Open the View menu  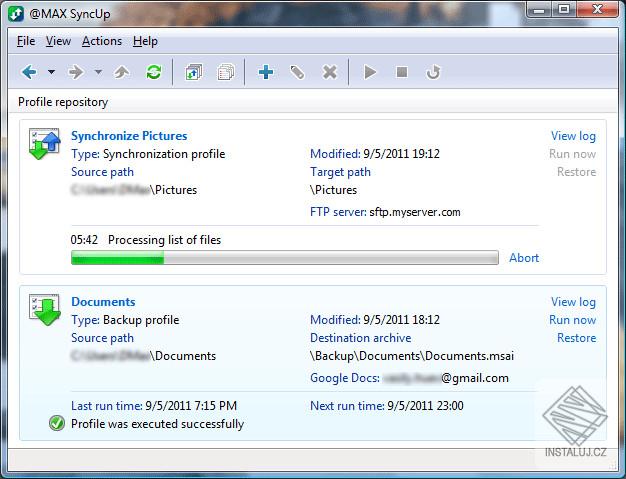tap(58, 41)
